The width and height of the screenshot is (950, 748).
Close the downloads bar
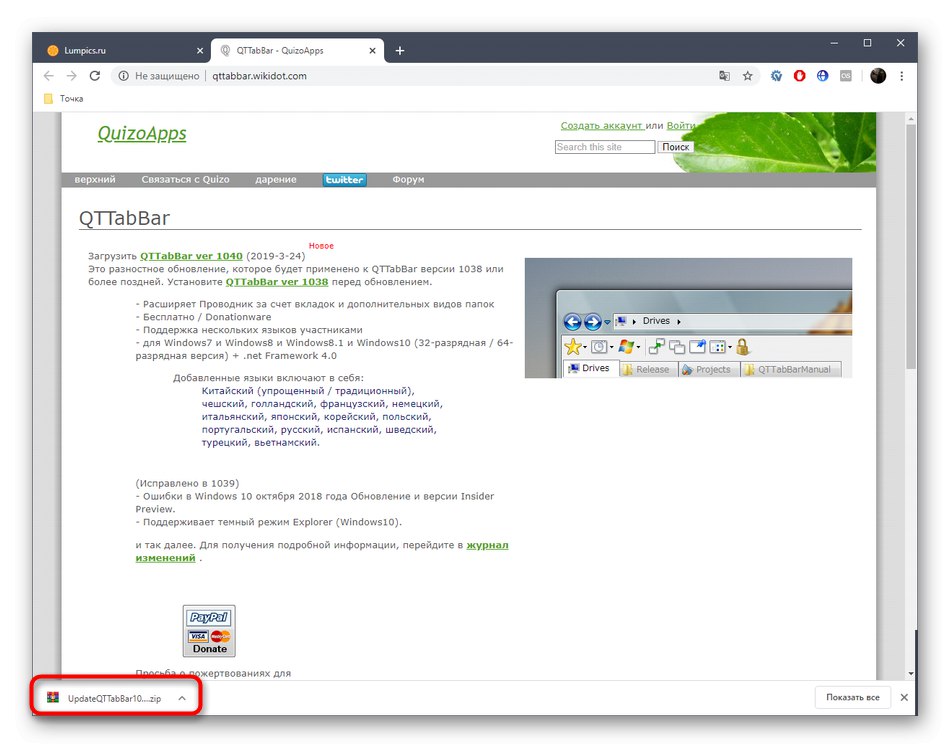click(904, 698)
